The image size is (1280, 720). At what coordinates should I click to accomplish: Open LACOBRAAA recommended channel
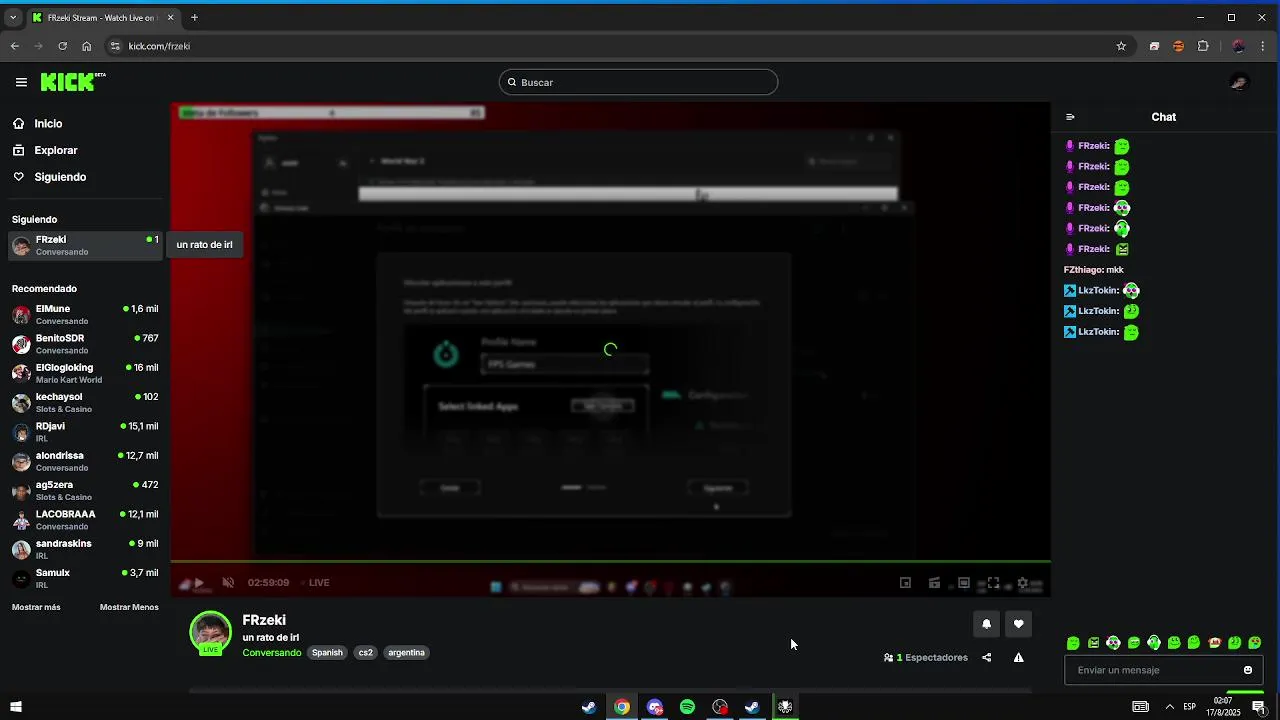[x=85, y=519]
